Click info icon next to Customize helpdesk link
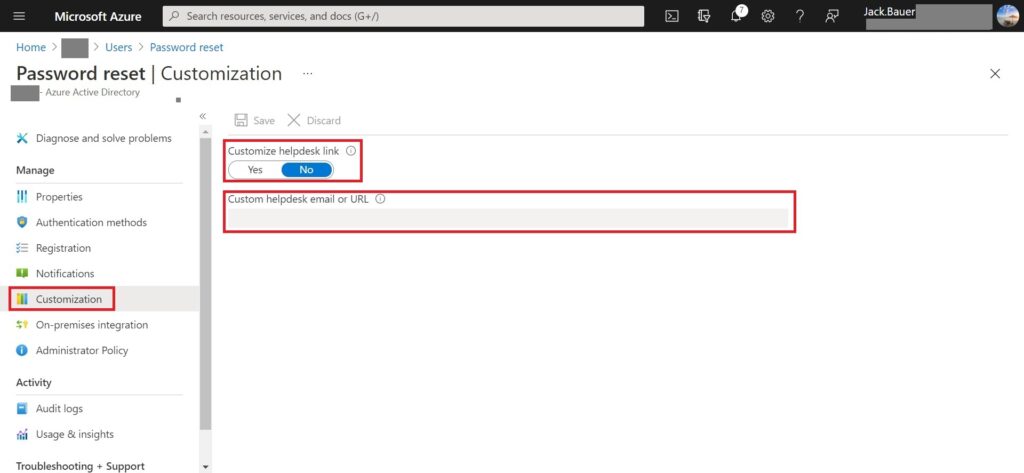 point(351,151)
